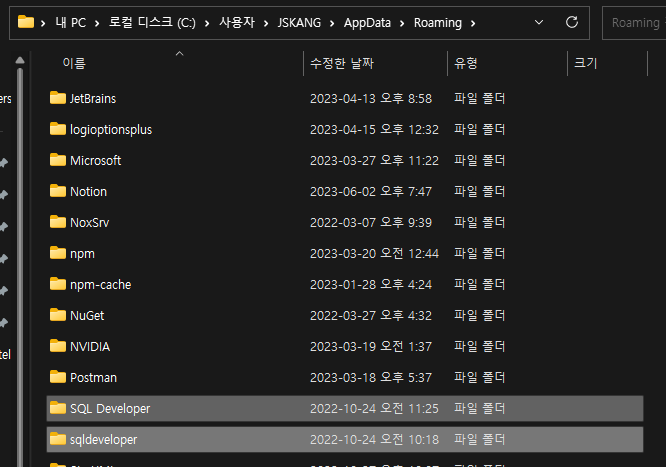Select the npm folder icon
The image size is (666, 467).
[58, 253]
